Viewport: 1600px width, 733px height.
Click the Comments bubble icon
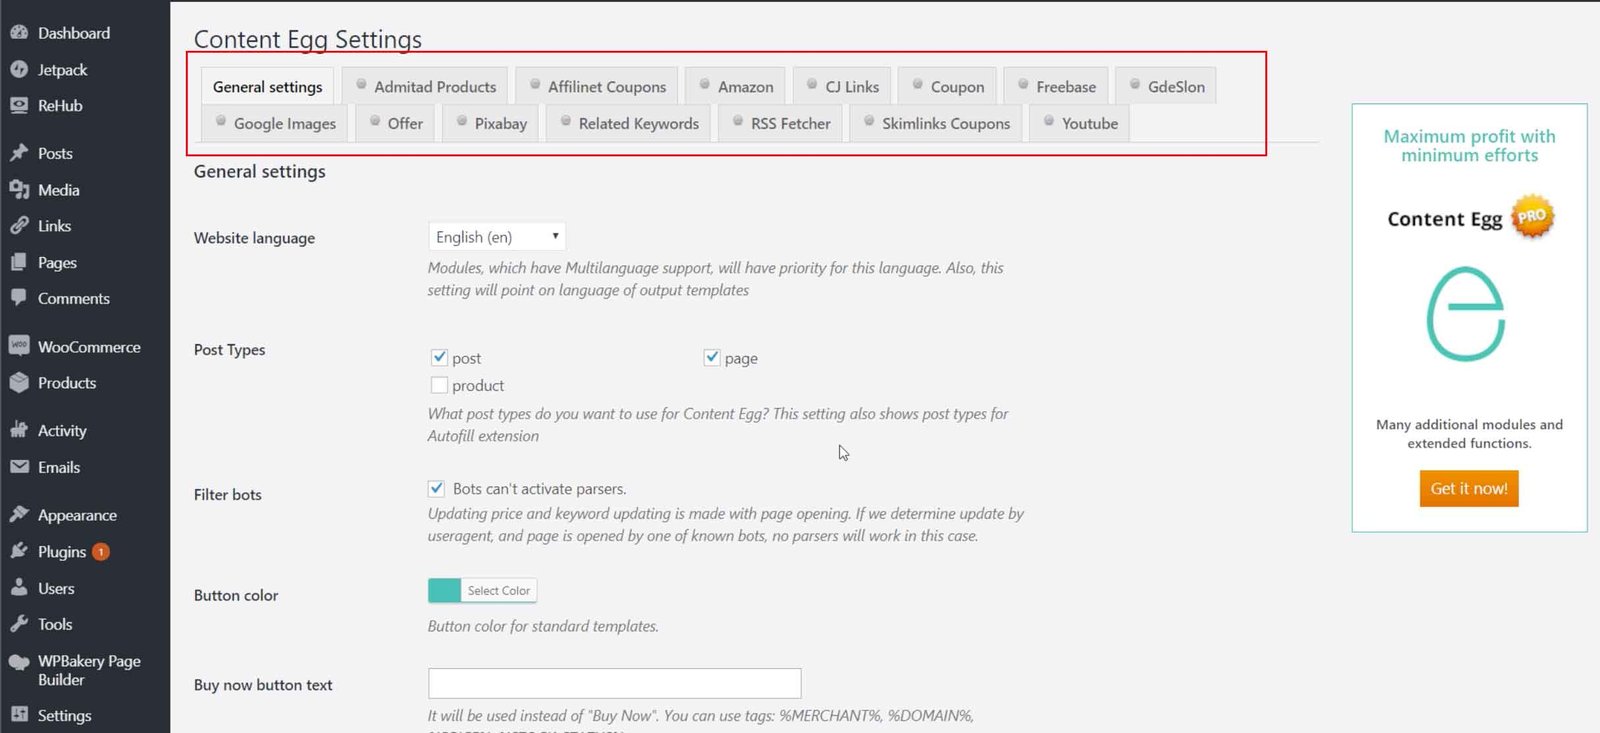coord(19,298)
